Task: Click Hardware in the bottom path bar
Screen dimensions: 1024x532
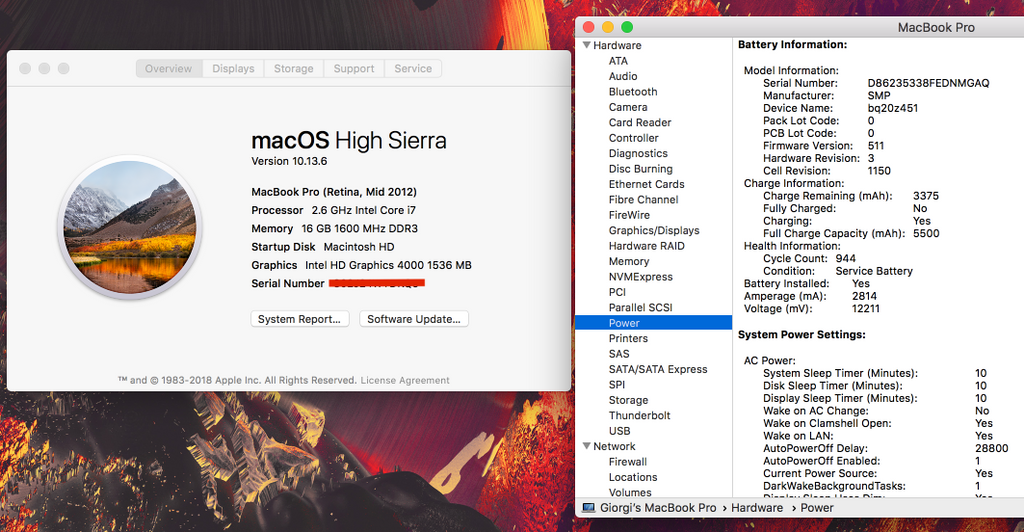Action: pyautogui.click(x=757, y=508)
